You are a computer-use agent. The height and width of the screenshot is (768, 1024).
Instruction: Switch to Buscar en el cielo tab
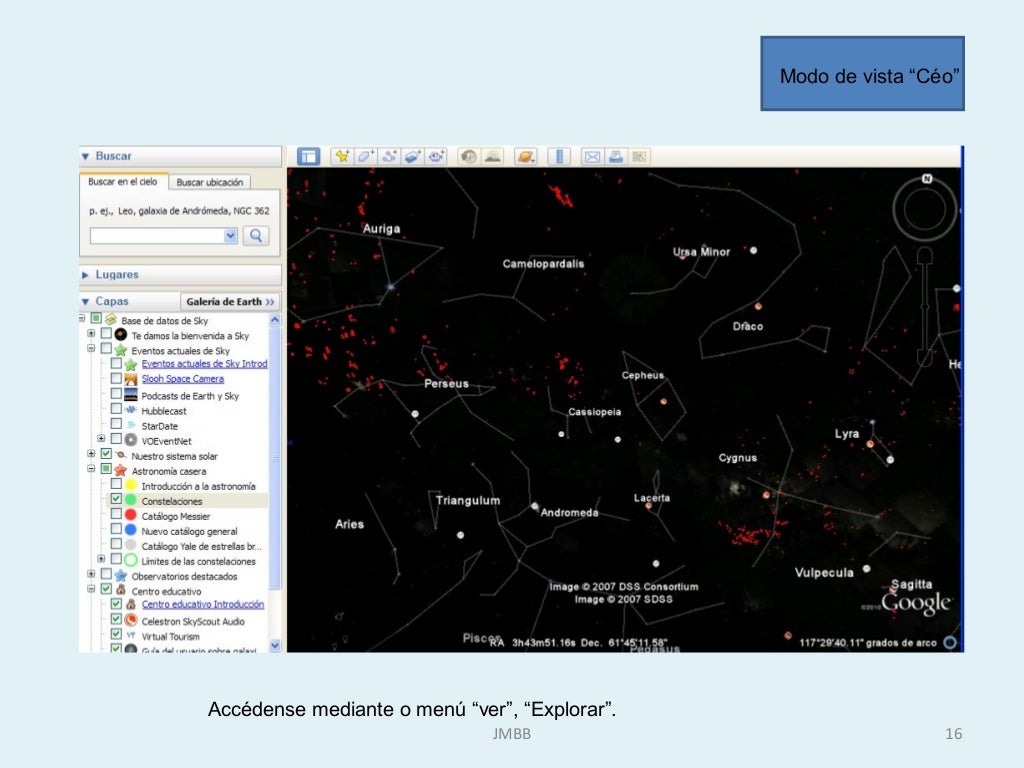point(123,182)
